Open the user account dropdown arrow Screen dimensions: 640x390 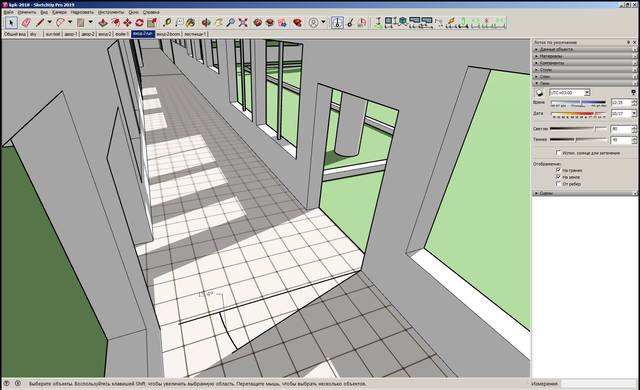[323, 22]
